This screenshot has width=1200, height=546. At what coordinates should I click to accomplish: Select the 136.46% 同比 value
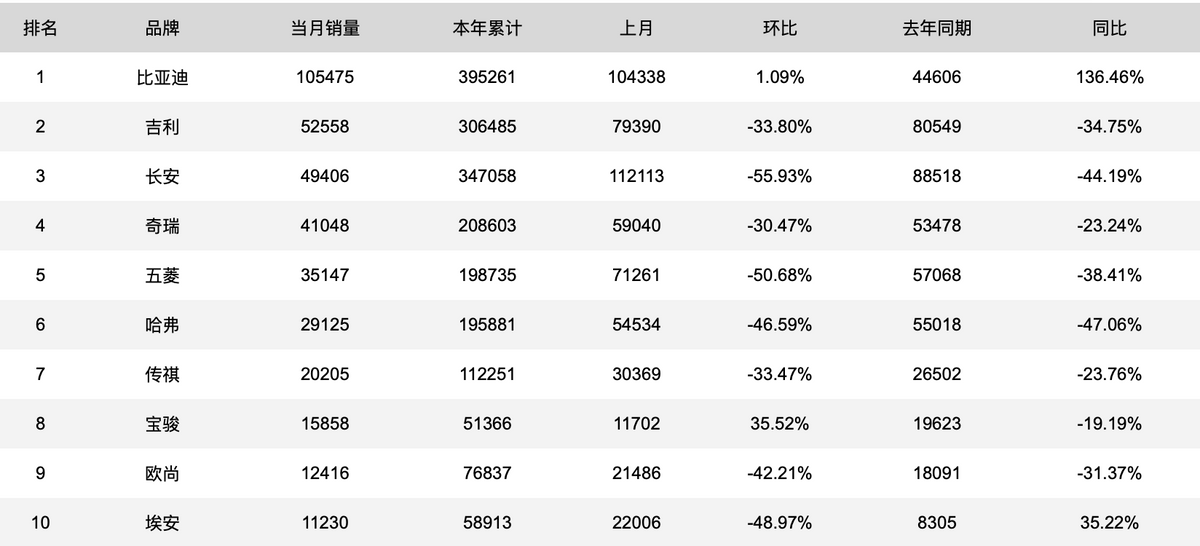pos(1110,77)
